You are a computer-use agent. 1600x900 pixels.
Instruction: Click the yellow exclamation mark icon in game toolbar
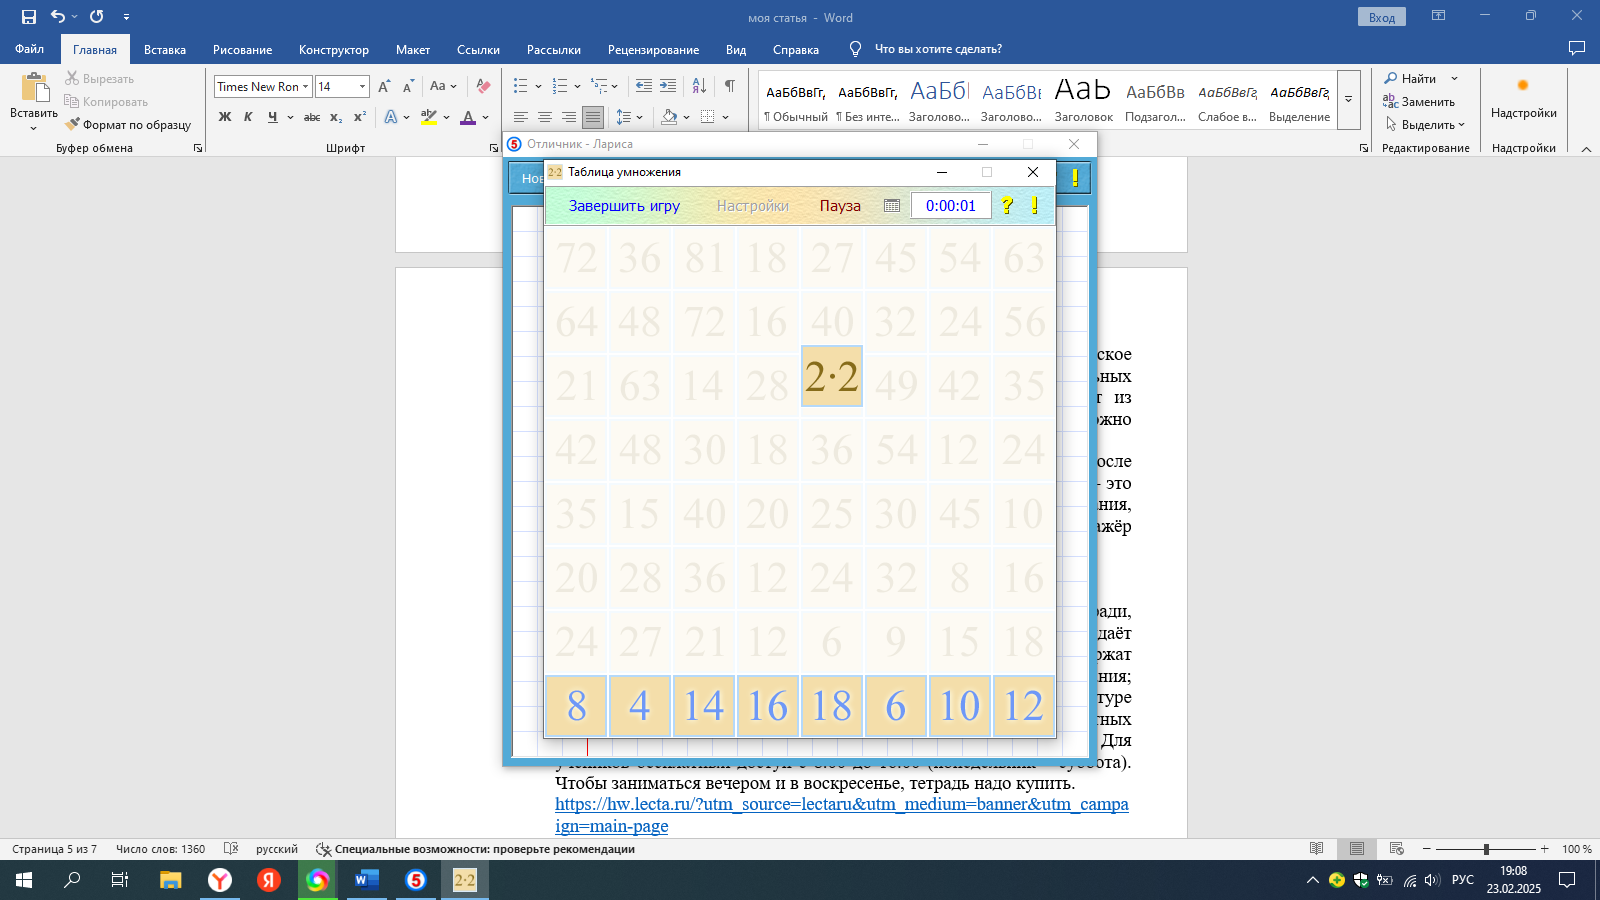1034,206
